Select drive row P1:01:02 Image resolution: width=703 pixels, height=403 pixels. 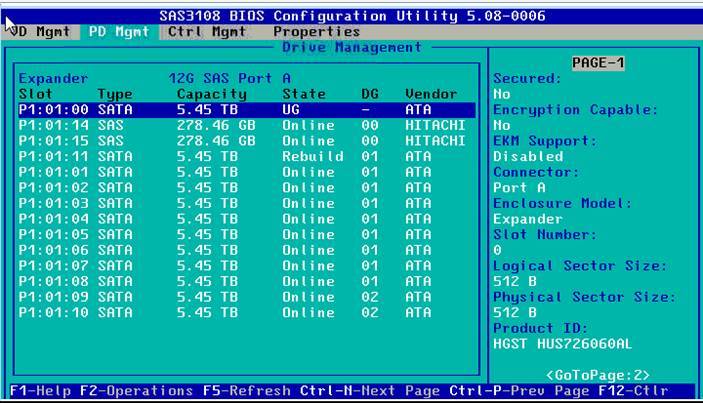[x=247, y=188]
